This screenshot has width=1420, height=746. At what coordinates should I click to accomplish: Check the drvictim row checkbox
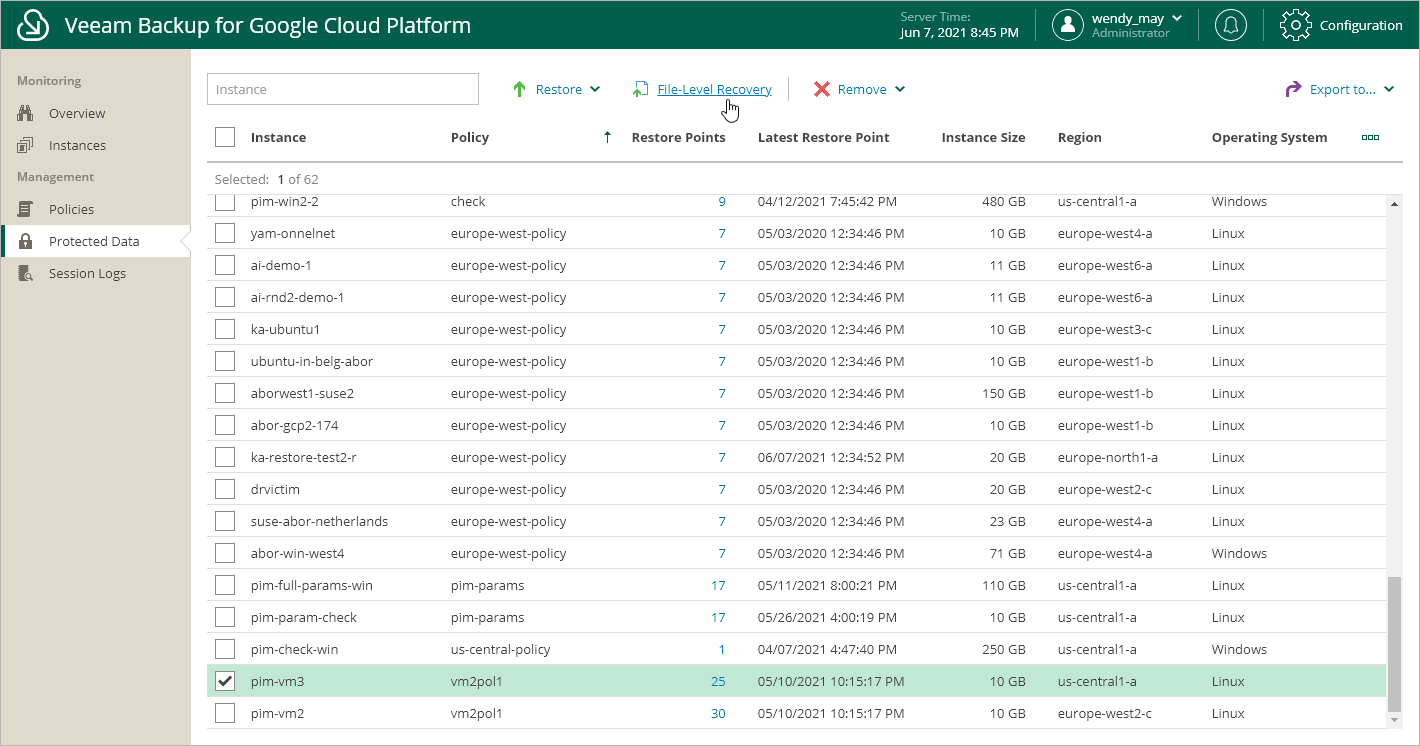(x=225, y=489)
